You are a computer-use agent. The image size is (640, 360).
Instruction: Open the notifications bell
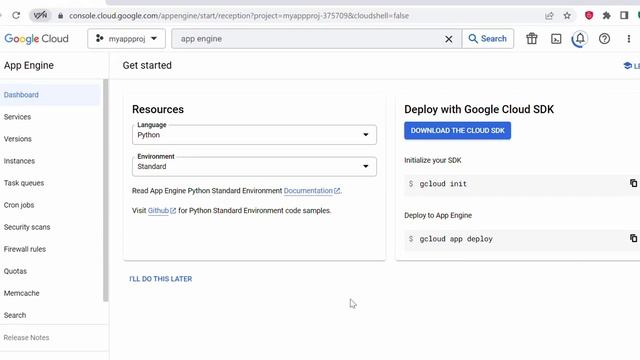click(580, 39)
